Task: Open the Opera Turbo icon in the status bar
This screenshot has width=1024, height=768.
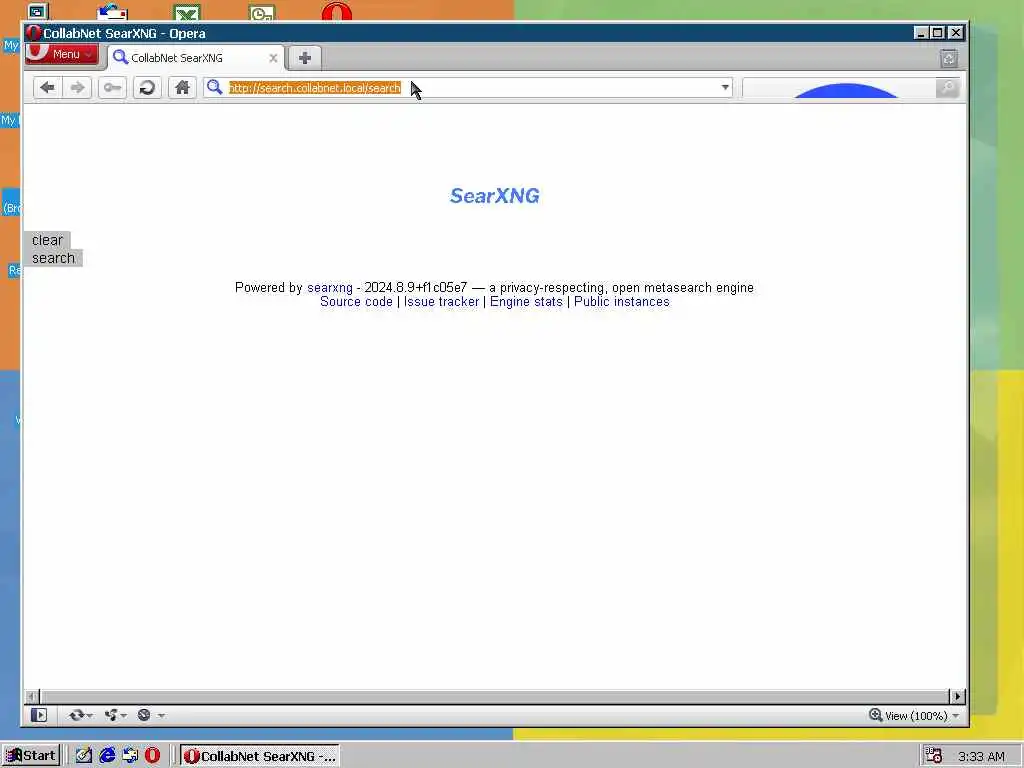Action: click(144, 715)
